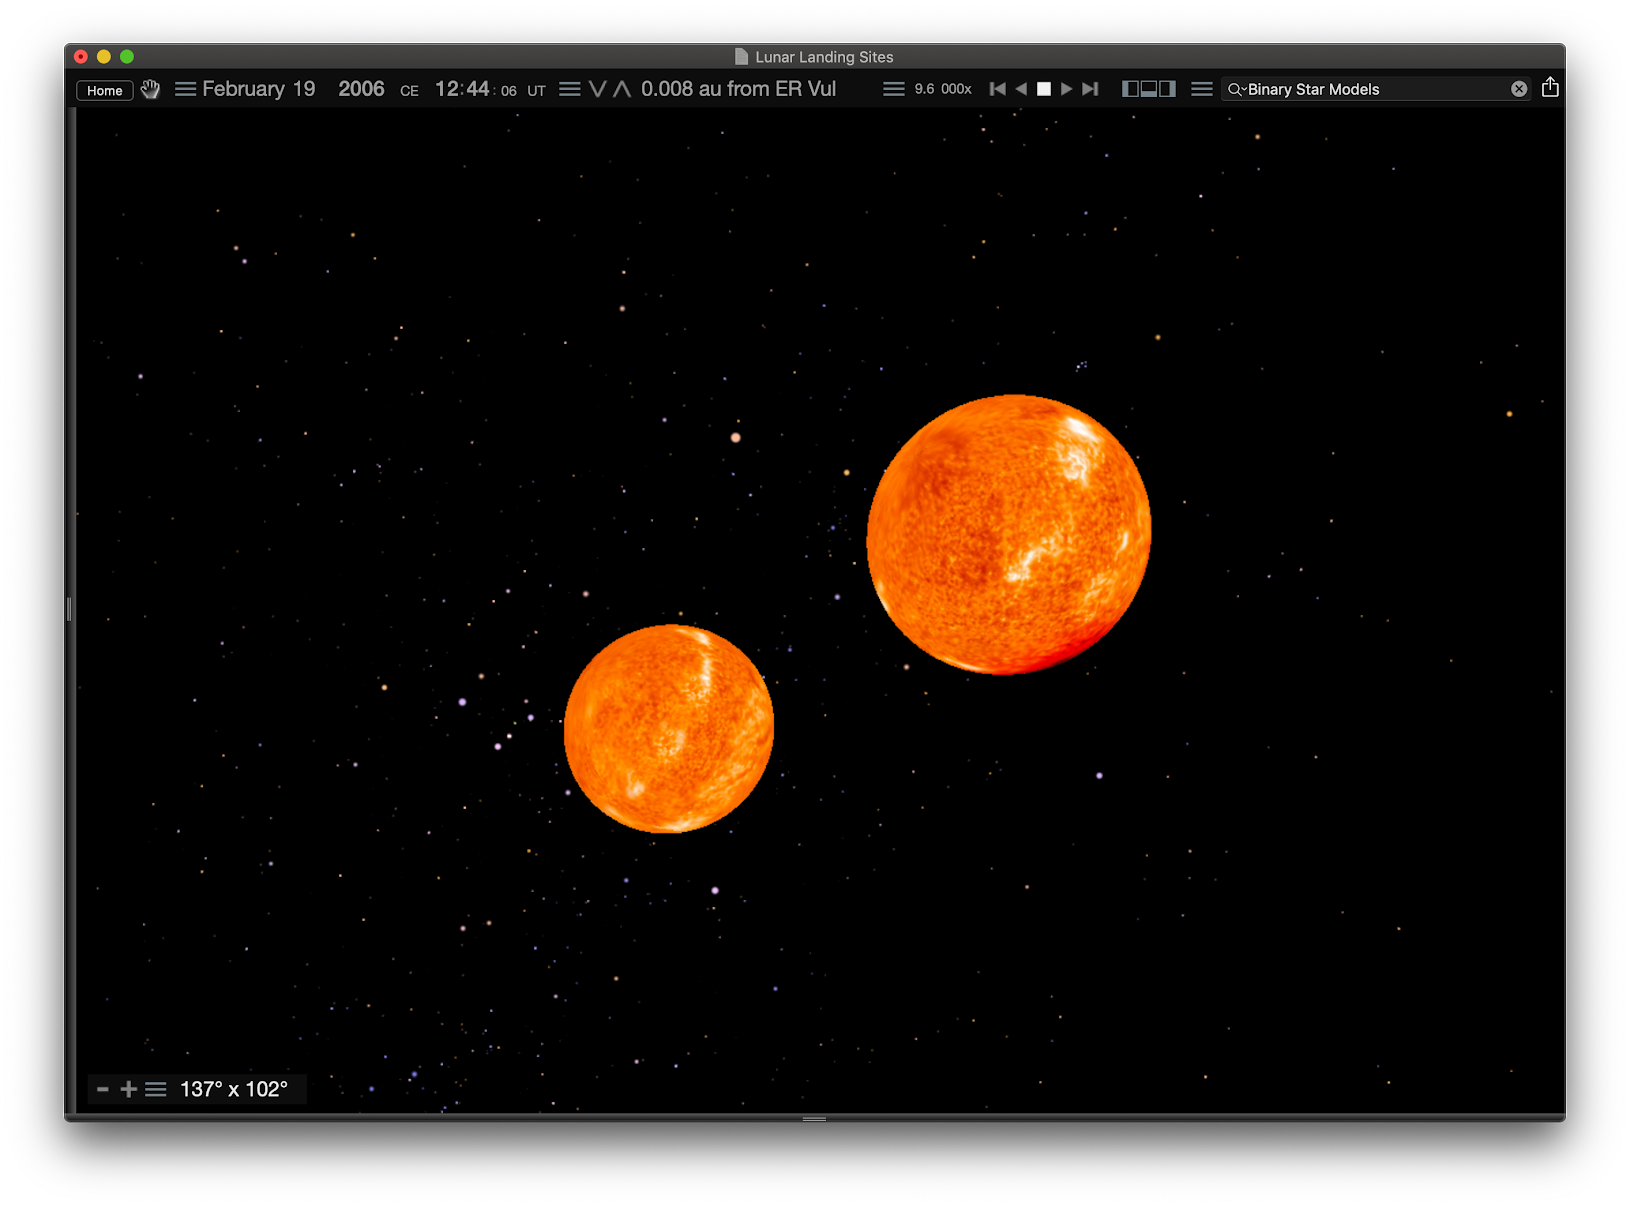Screen dimensions: 1630x1207
Task: Open the date settings menu beside Home
Action: click(x=185, y=89)
